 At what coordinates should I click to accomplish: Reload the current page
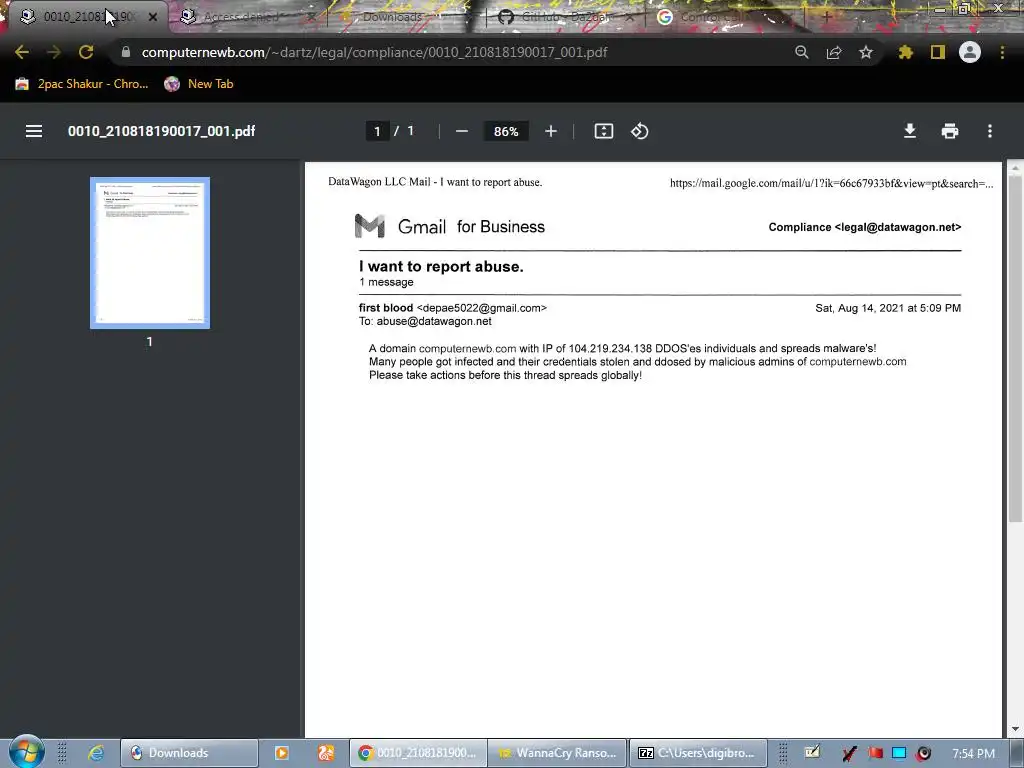tap(86, 52)
